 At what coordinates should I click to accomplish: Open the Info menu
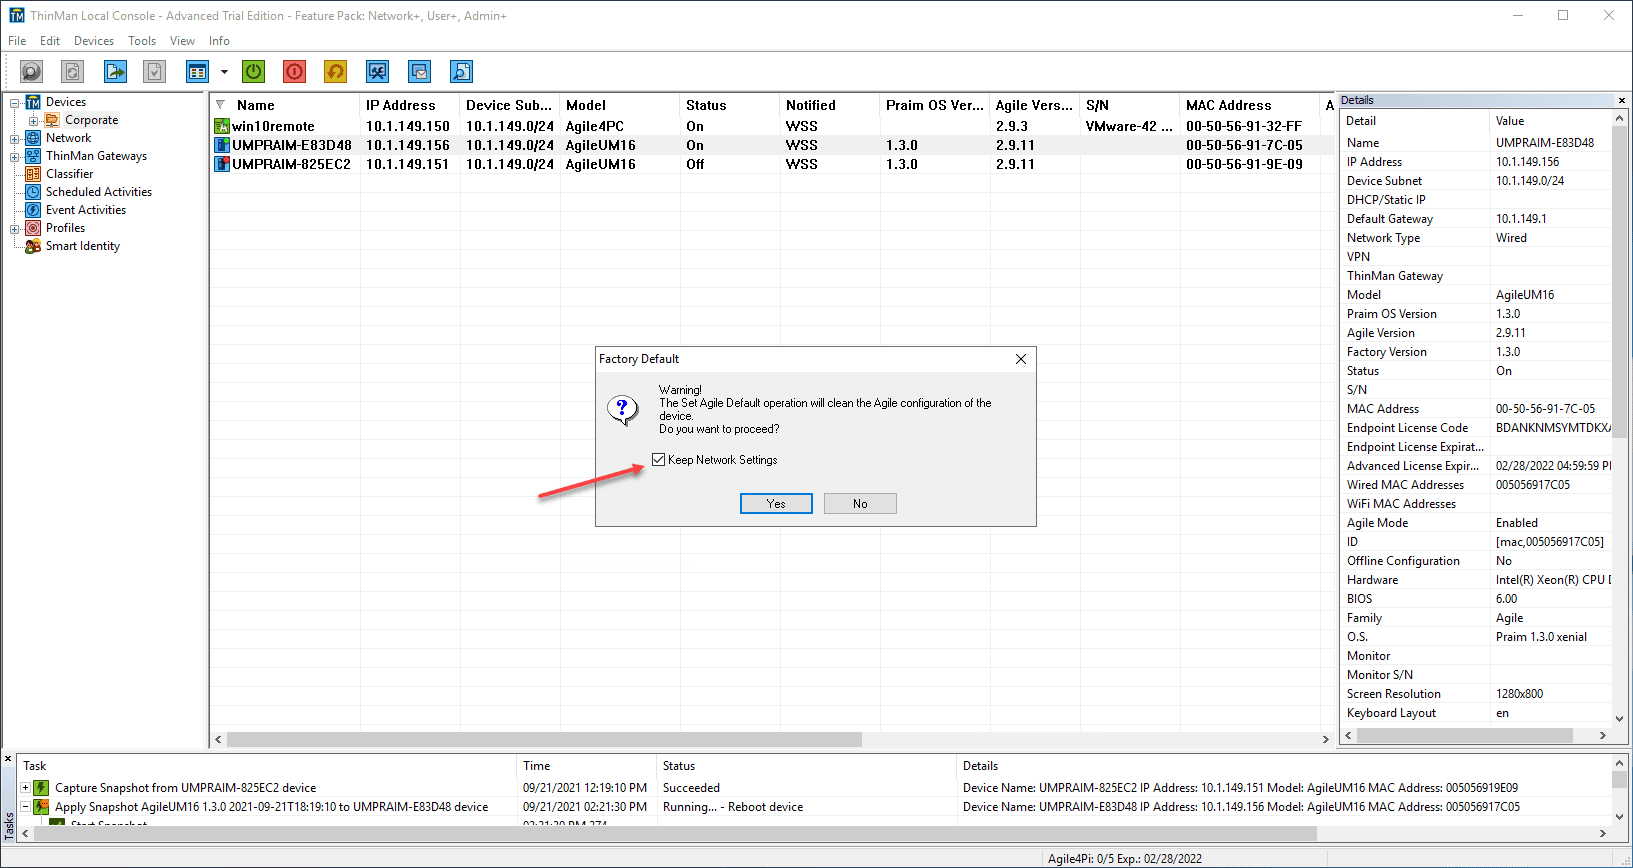point(219,41)
